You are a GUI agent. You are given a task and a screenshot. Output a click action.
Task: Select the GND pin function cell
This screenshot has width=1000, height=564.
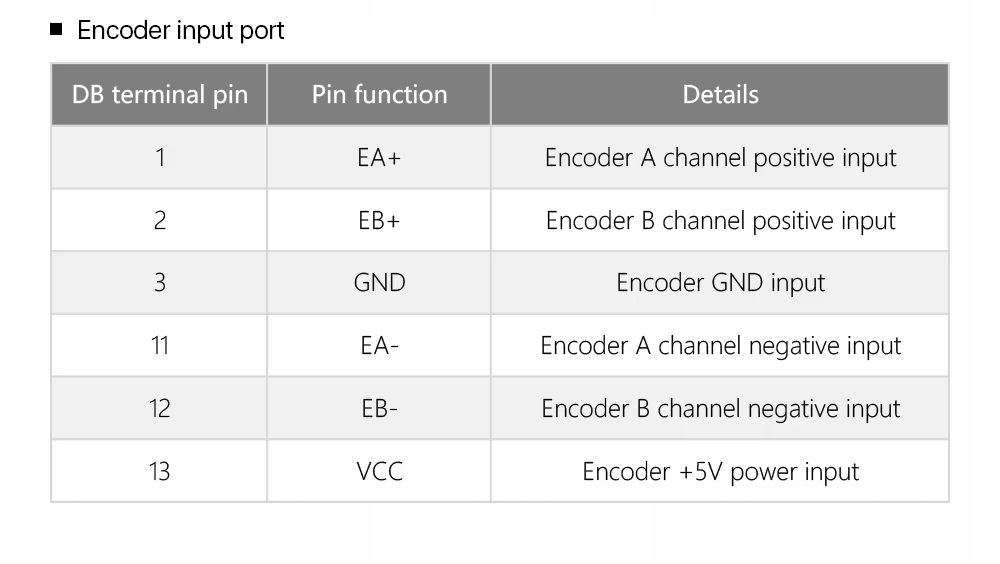coord(379,283)
